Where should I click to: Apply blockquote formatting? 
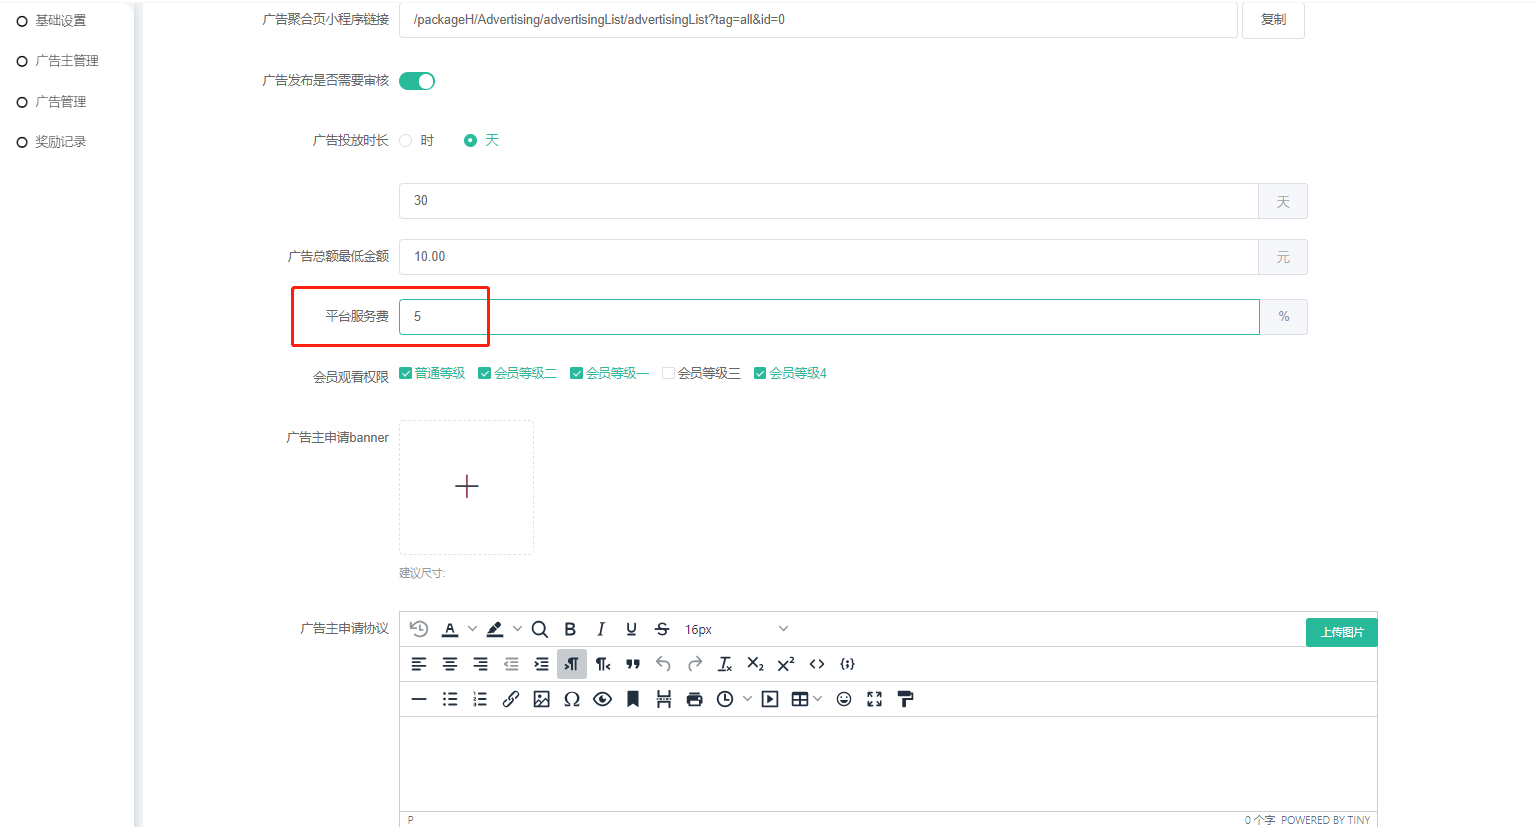coord(633,664)
